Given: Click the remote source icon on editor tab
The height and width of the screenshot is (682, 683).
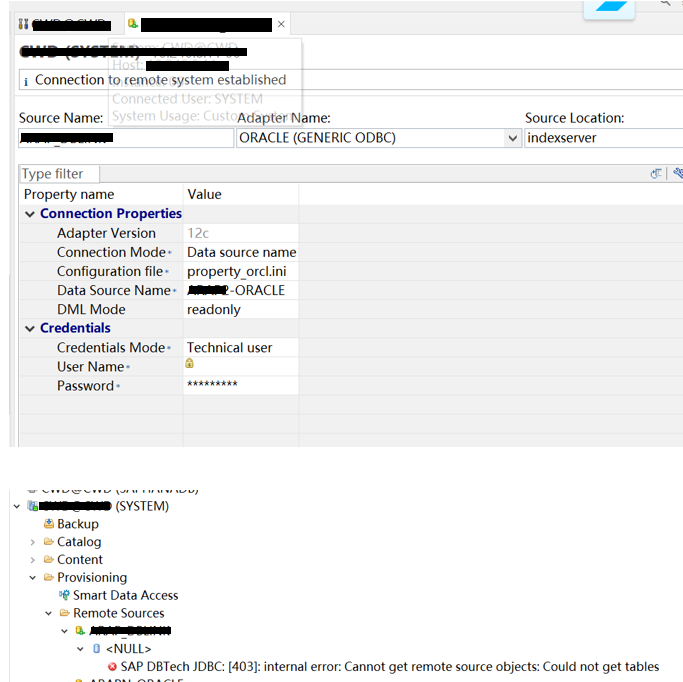Looking at the screenshot, I should point(133,24).
